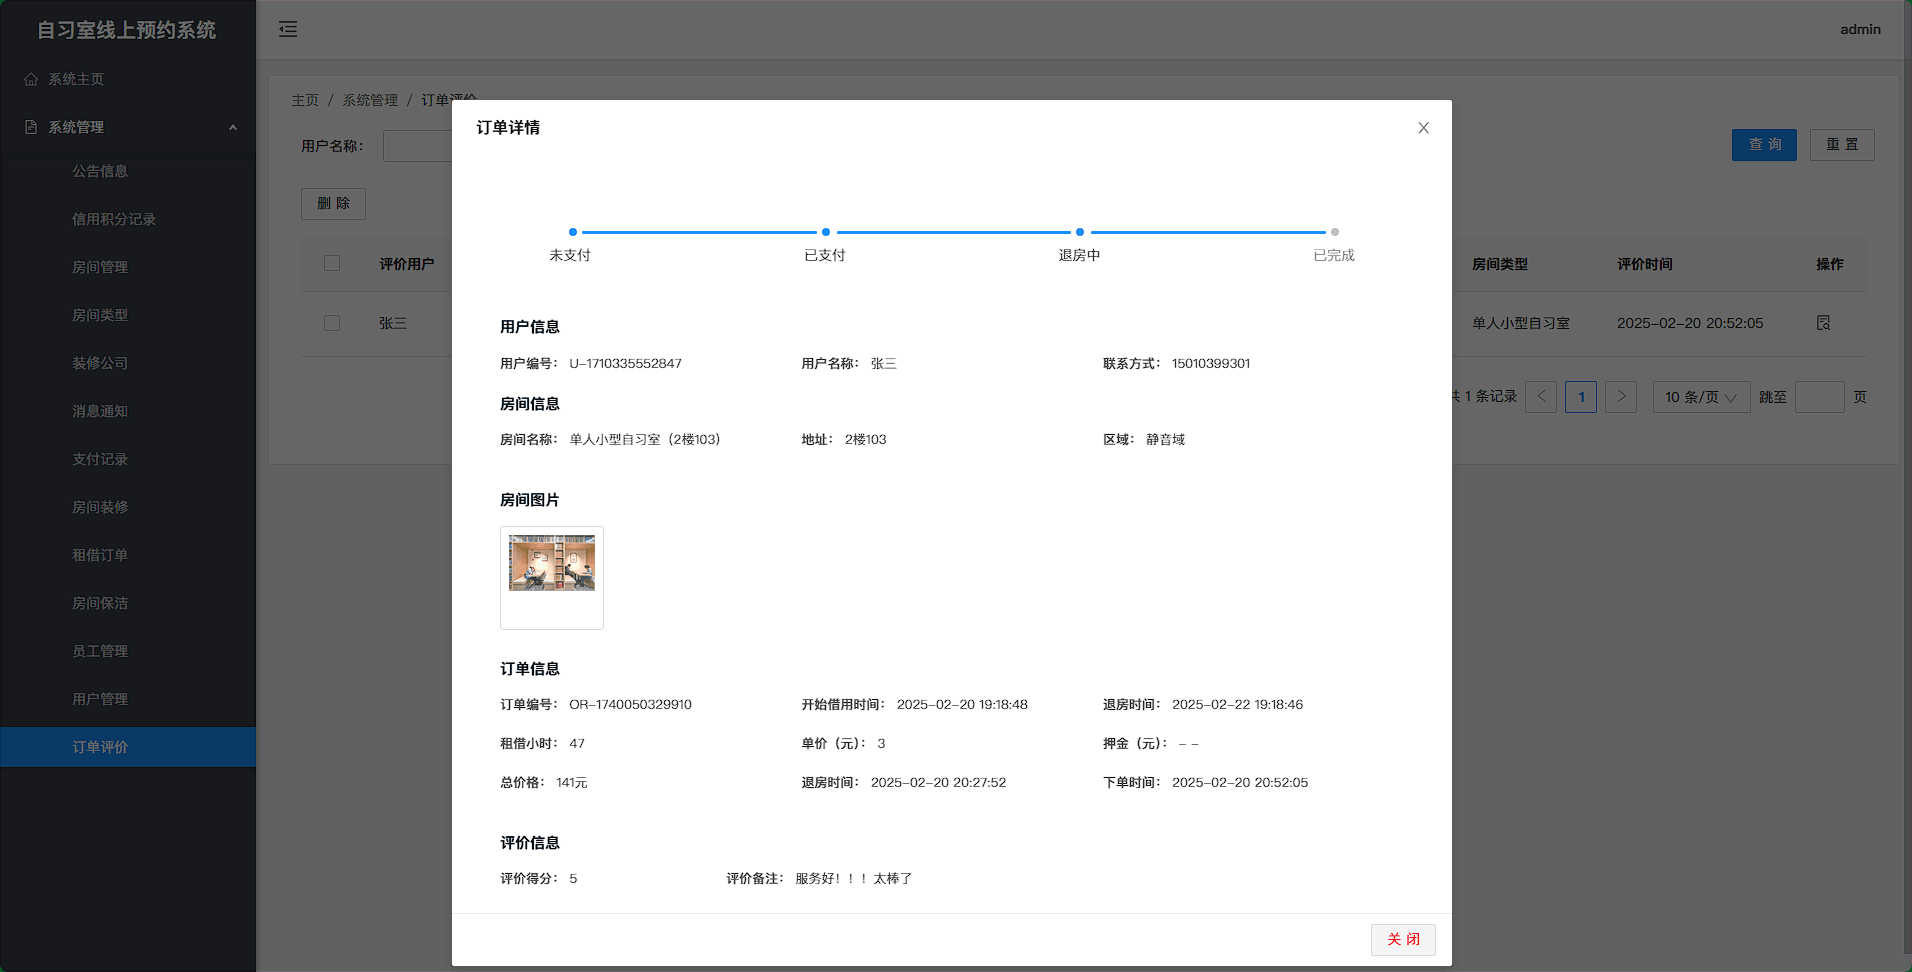The width and height of the screenshot is (1912, 972).
Task: Click the 查询 search button
Action: pyautogui.click(x=1764, y=145)
